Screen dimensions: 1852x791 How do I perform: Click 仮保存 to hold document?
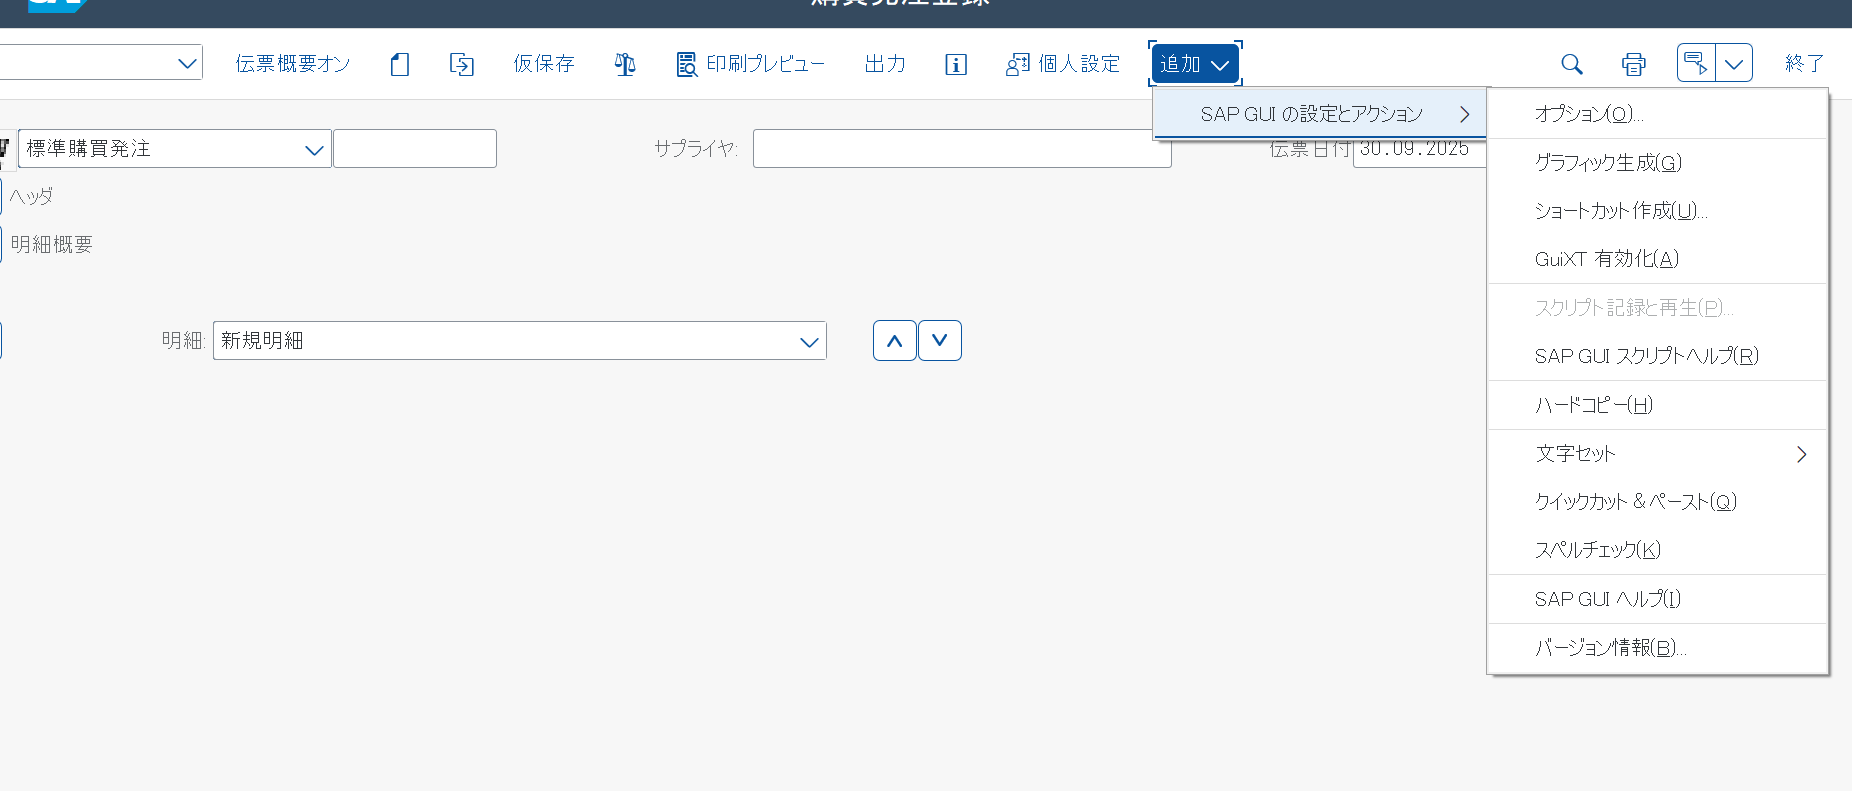click(544, 64)
